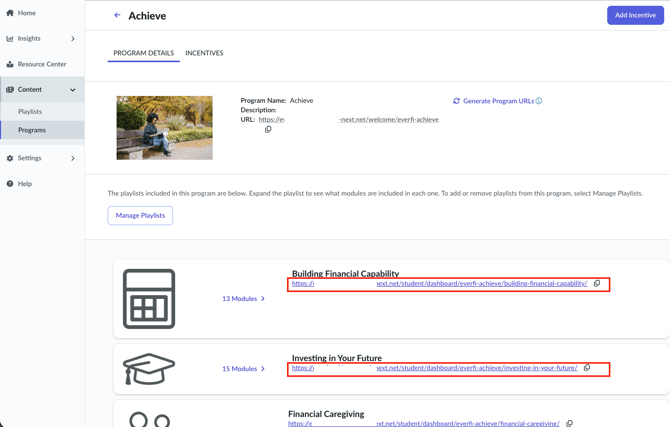Screen dimensions: 670x427
Task: Click the Achieve page heading
Action: coord(147,16)
